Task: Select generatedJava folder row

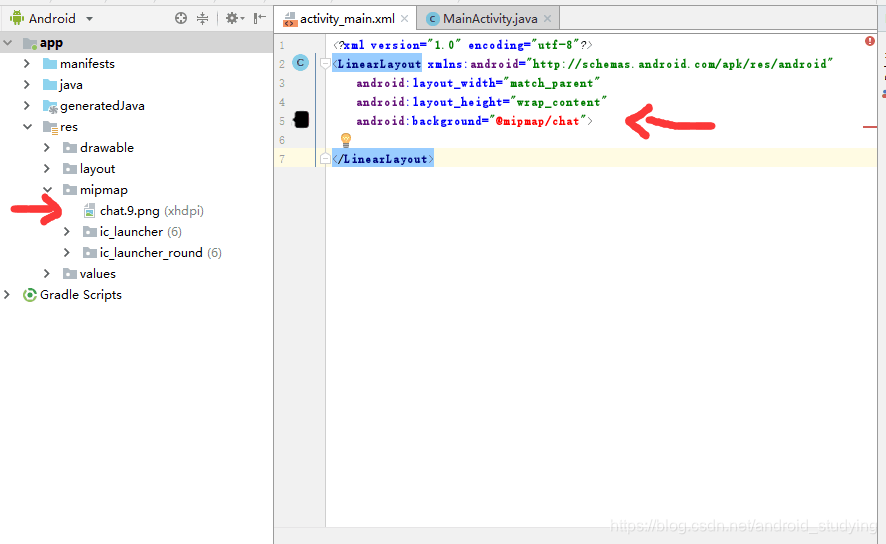Action: pyautogui.click(x=136, y=106)
